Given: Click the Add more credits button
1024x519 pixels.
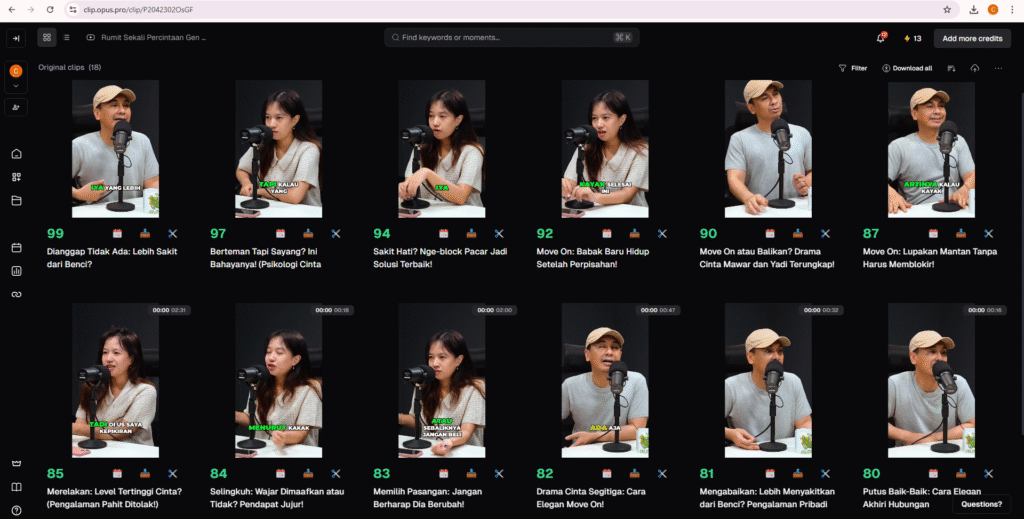Looking at the screenshot, I should (x=971, y=38).
